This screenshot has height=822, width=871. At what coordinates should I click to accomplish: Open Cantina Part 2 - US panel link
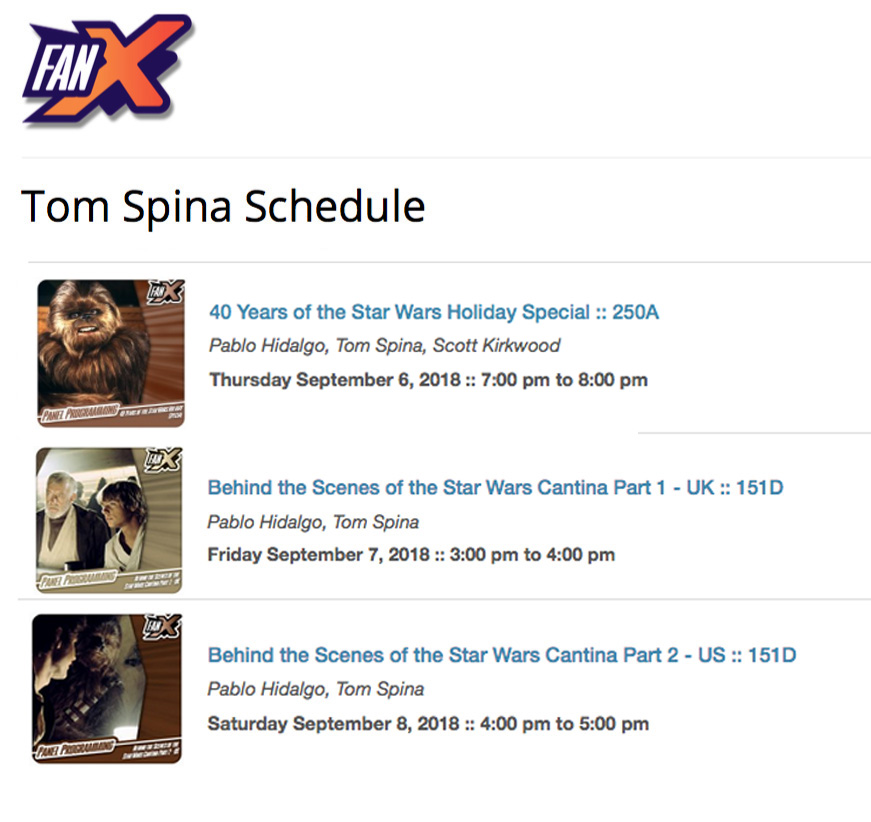point(502,655)
